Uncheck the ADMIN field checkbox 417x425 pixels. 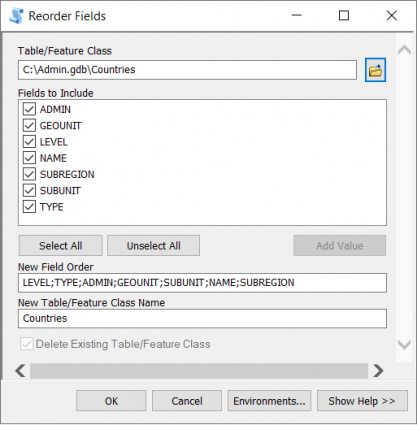coord(29,109)
